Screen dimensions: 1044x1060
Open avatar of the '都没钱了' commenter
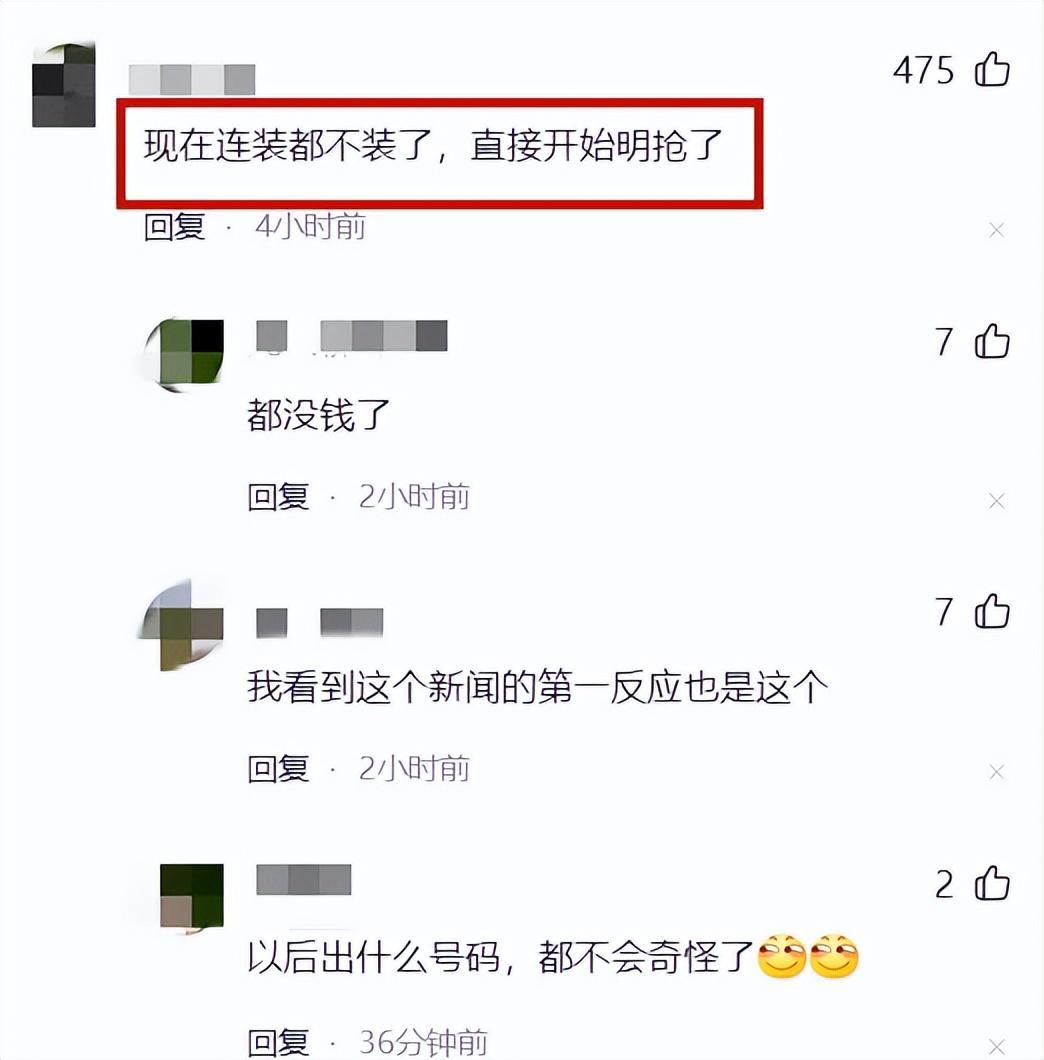(x=185, y=354)
